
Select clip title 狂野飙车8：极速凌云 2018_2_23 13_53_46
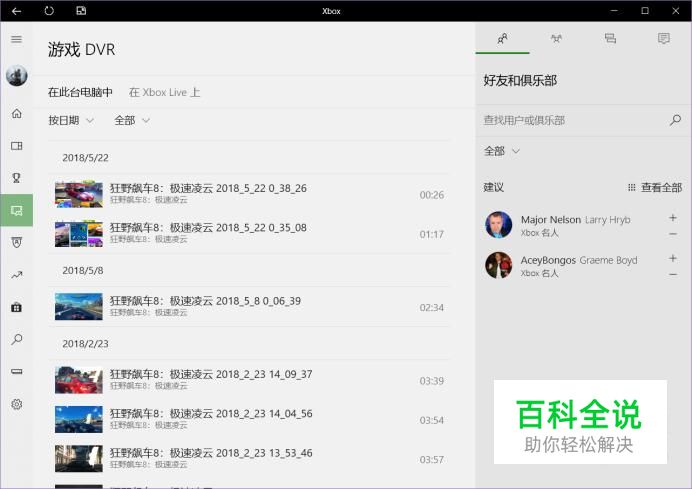coord(211,453)
